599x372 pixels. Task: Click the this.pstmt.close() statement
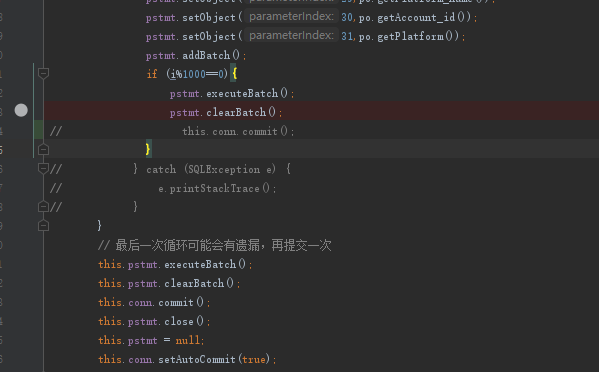[x=154, y=322]
